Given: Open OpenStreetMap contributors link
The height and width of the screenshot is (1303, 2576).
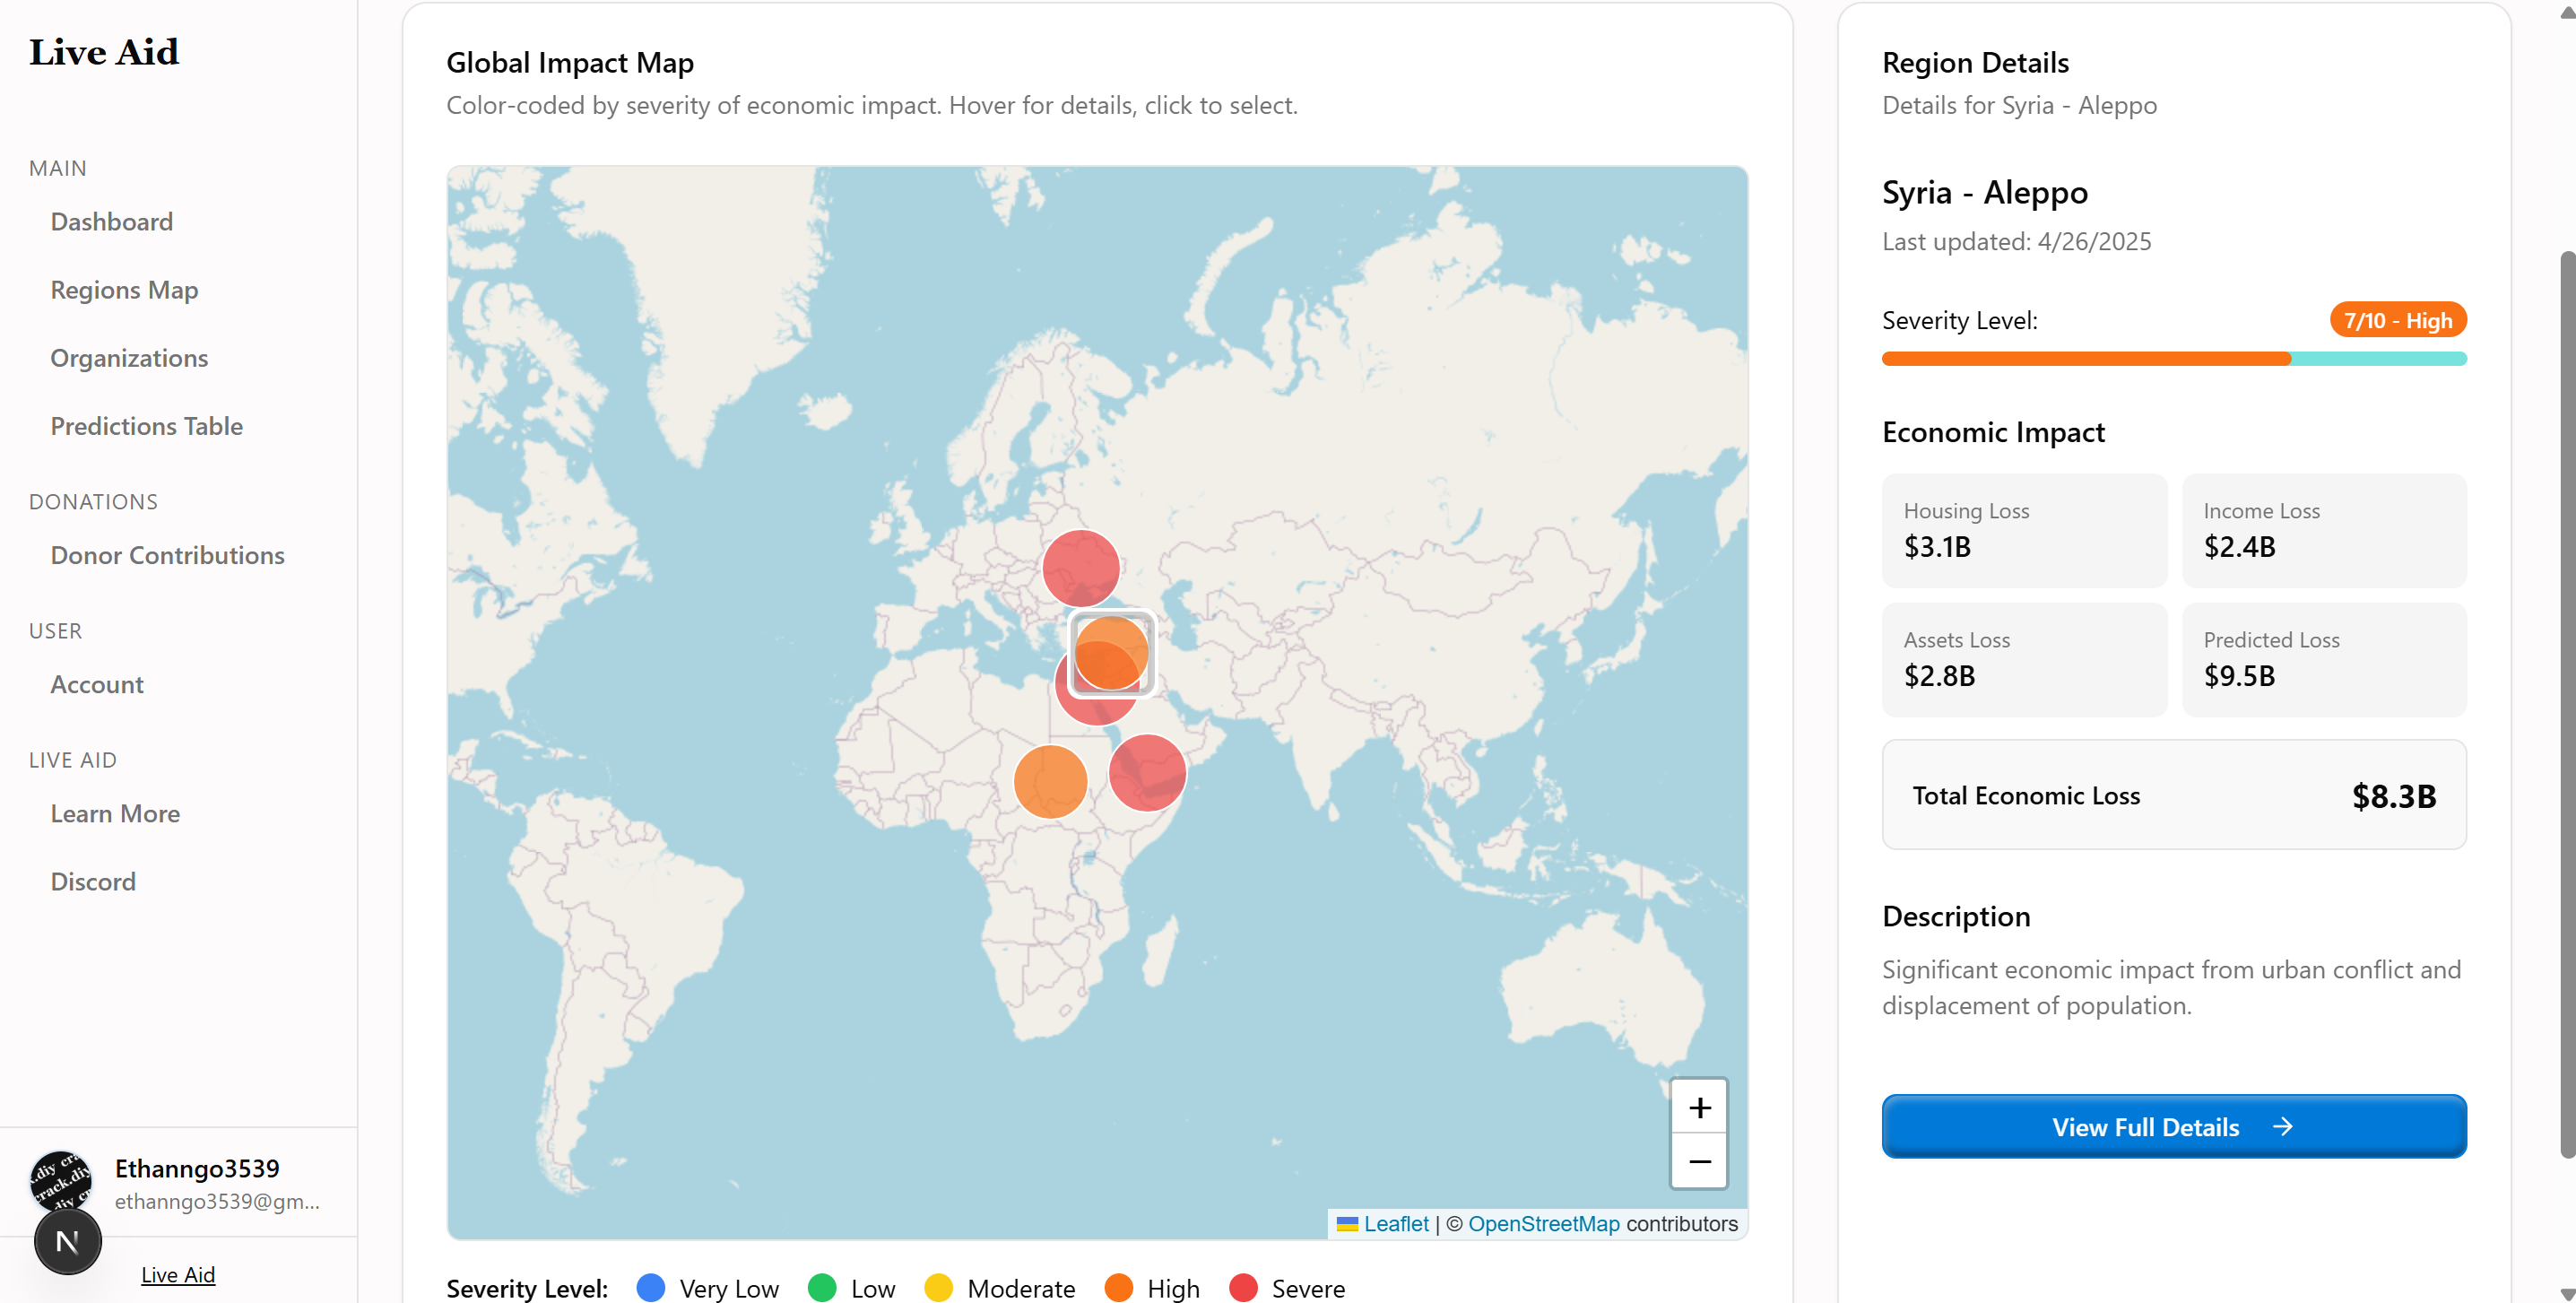Looking at the screenshot, I should tap(1543, 1223).
